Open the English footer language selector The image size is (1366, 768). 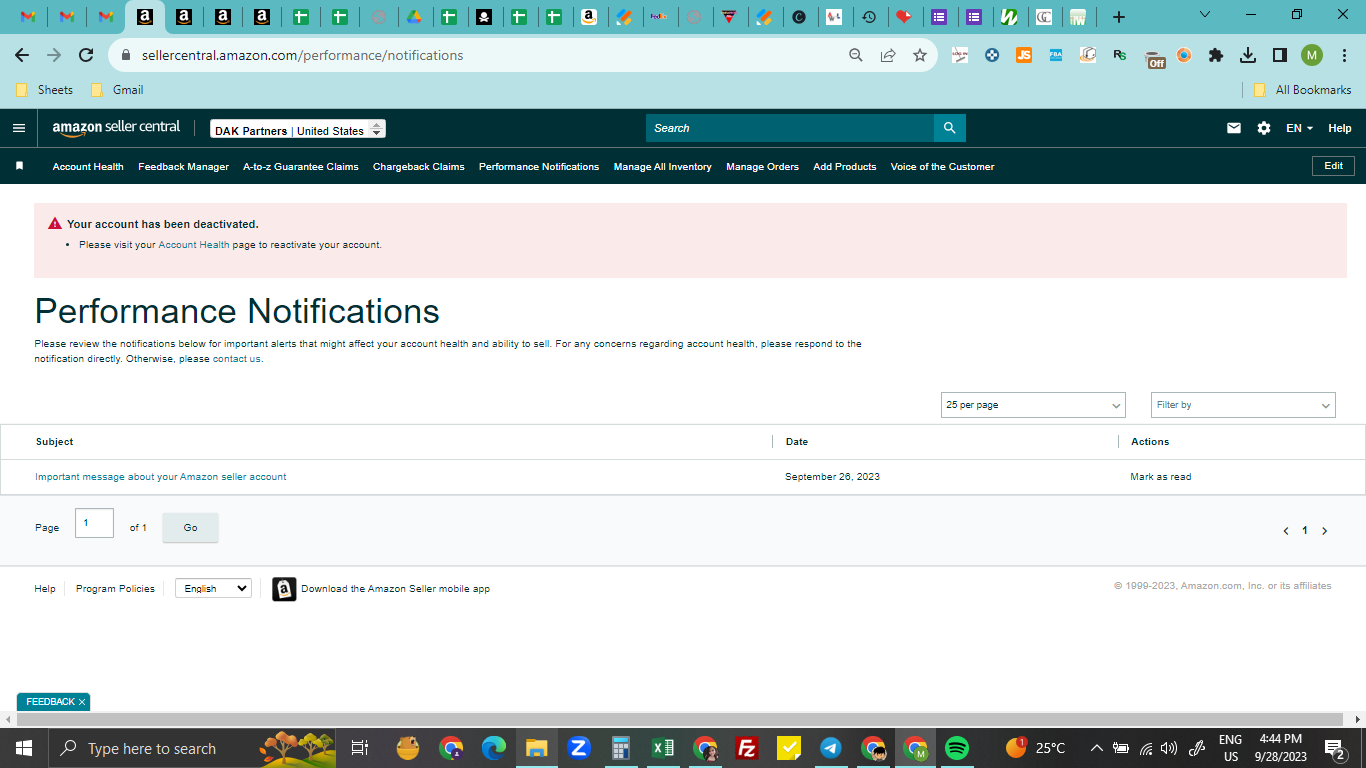[x=213, y=589]
